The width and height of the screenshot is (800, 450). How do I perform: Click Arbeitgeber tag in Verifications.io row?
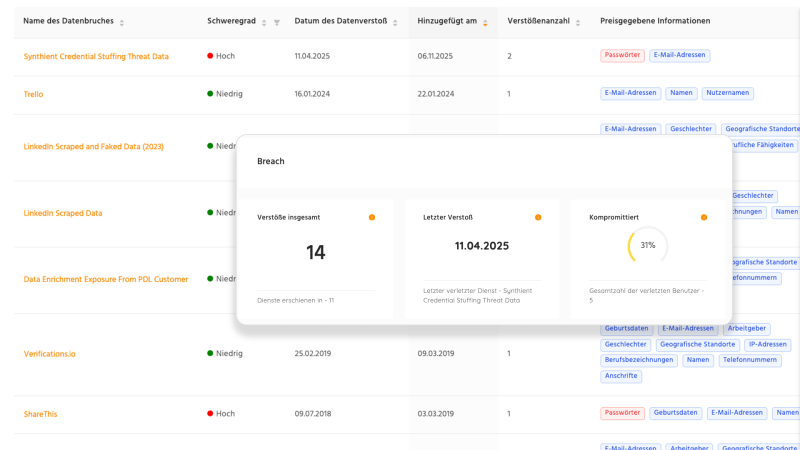click(746, 329)
